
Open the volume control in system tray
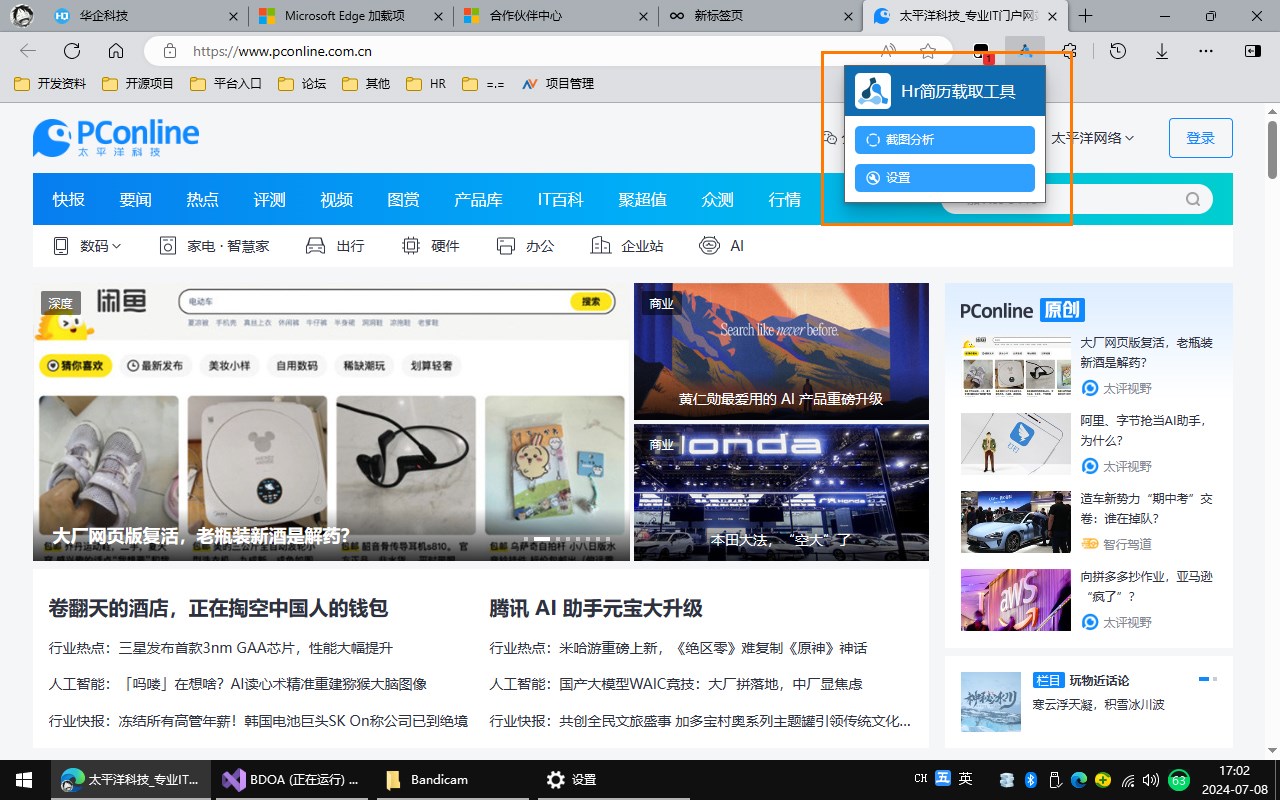coord(1152,779)
